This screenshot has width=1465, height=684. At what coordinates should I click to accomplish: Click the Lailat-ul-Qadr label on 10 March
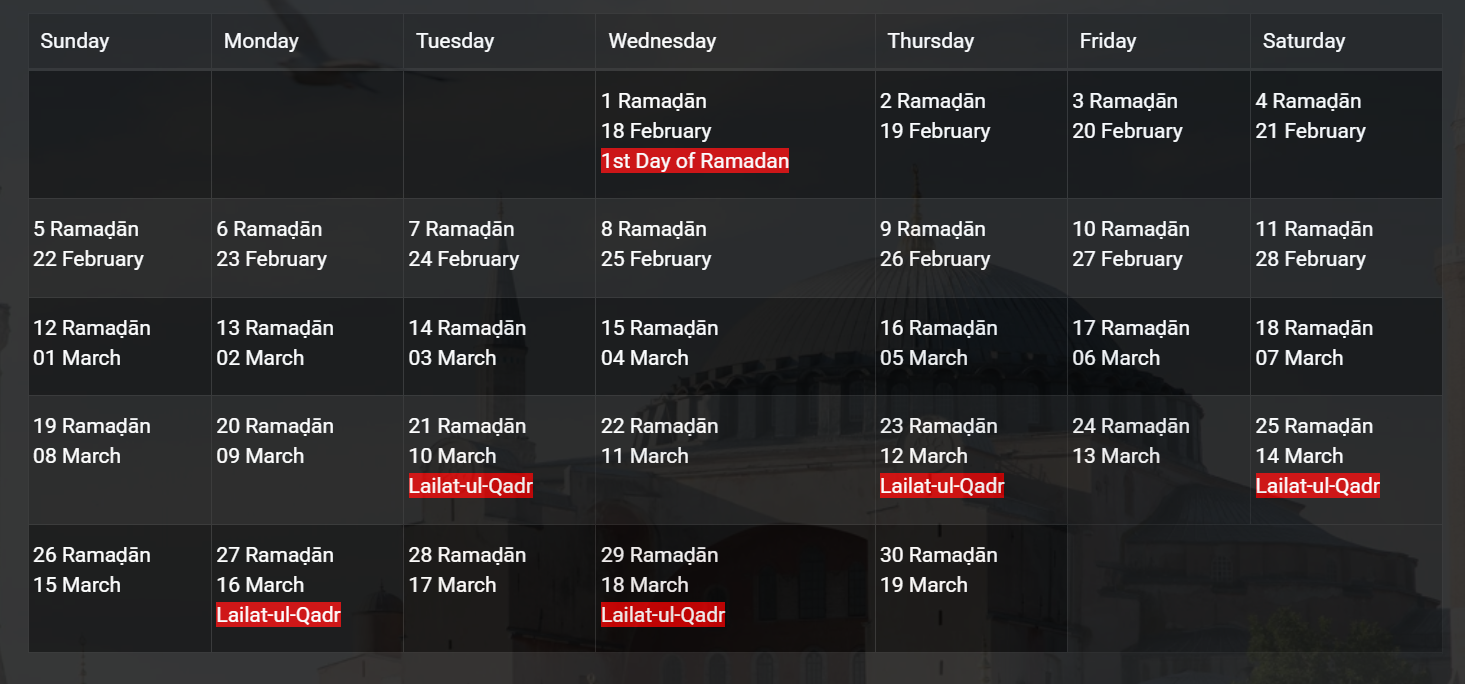tap(470, 486)
